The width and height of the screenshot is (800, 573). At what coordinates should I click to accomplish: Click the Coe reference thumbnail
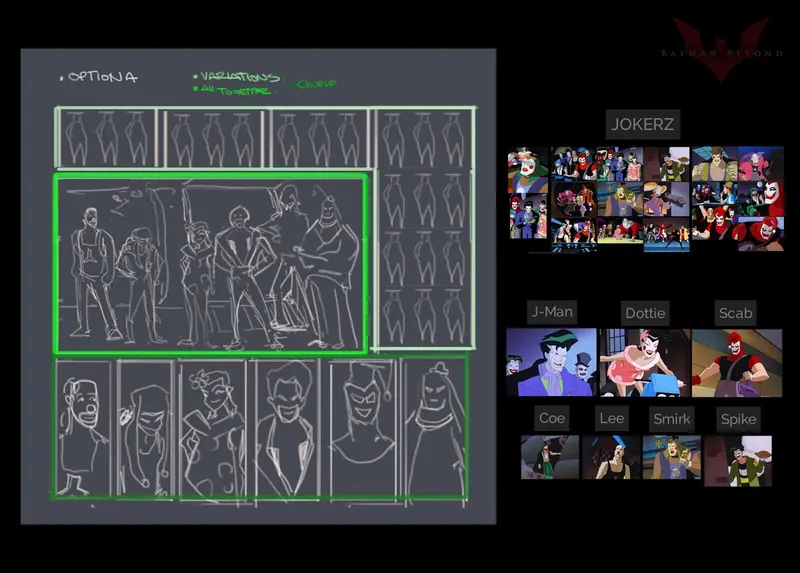click(549, 457)
